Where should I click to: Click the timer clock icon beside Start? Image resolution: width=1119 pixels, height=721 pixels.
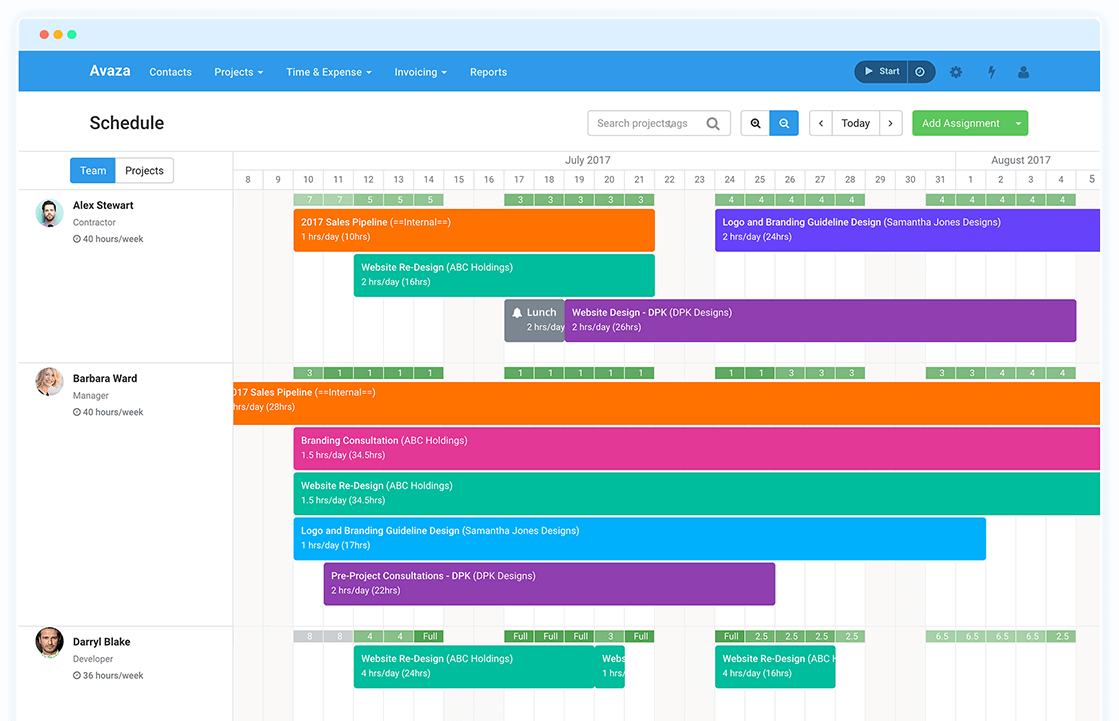coord(920,72)
